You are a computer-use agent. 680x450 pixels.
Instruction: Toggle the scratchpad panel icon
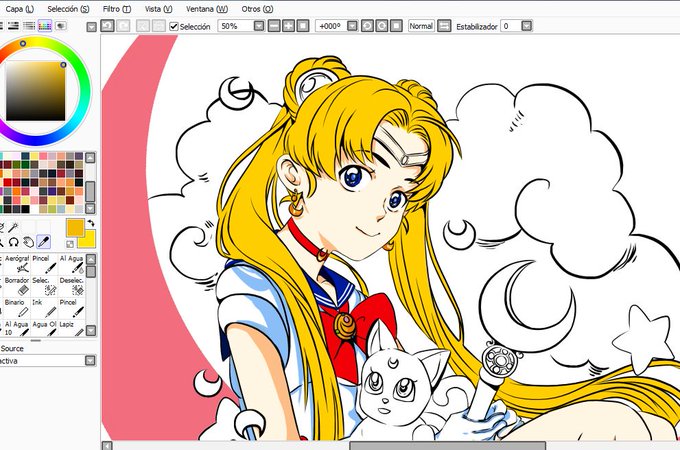coord(61,26)
